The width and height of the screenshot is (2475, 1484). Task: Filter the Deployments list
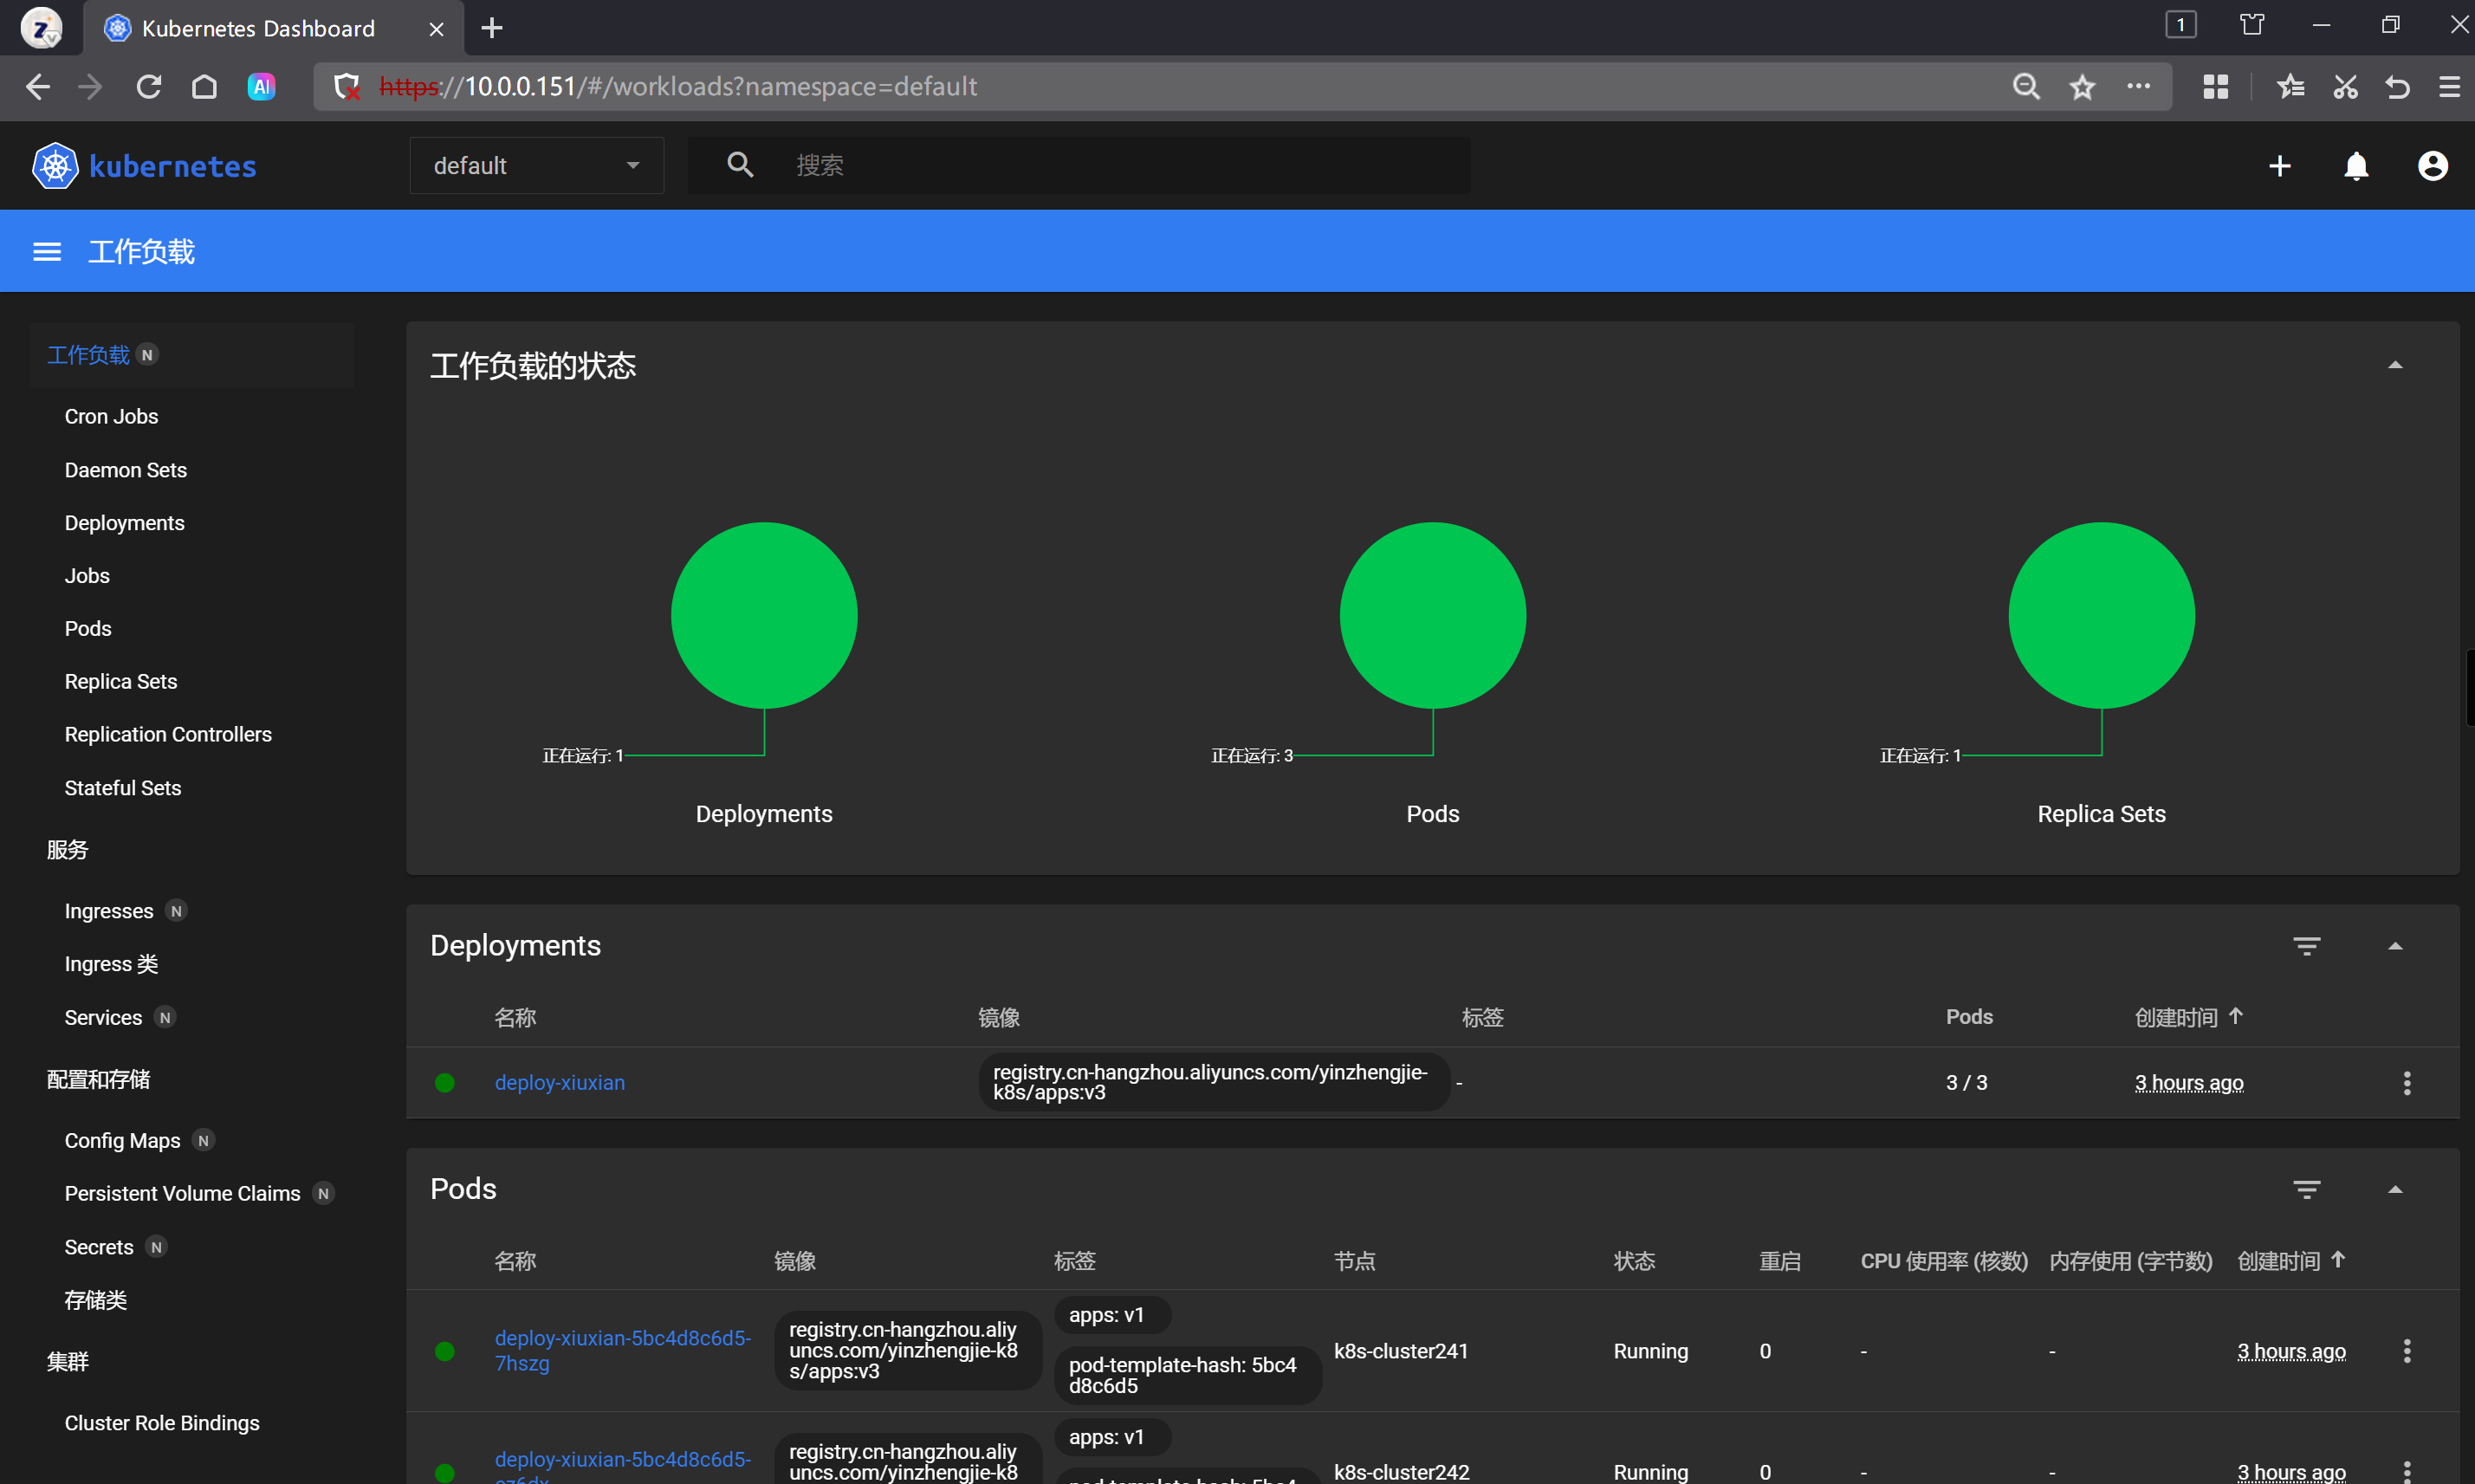[x=2306, y=946]
